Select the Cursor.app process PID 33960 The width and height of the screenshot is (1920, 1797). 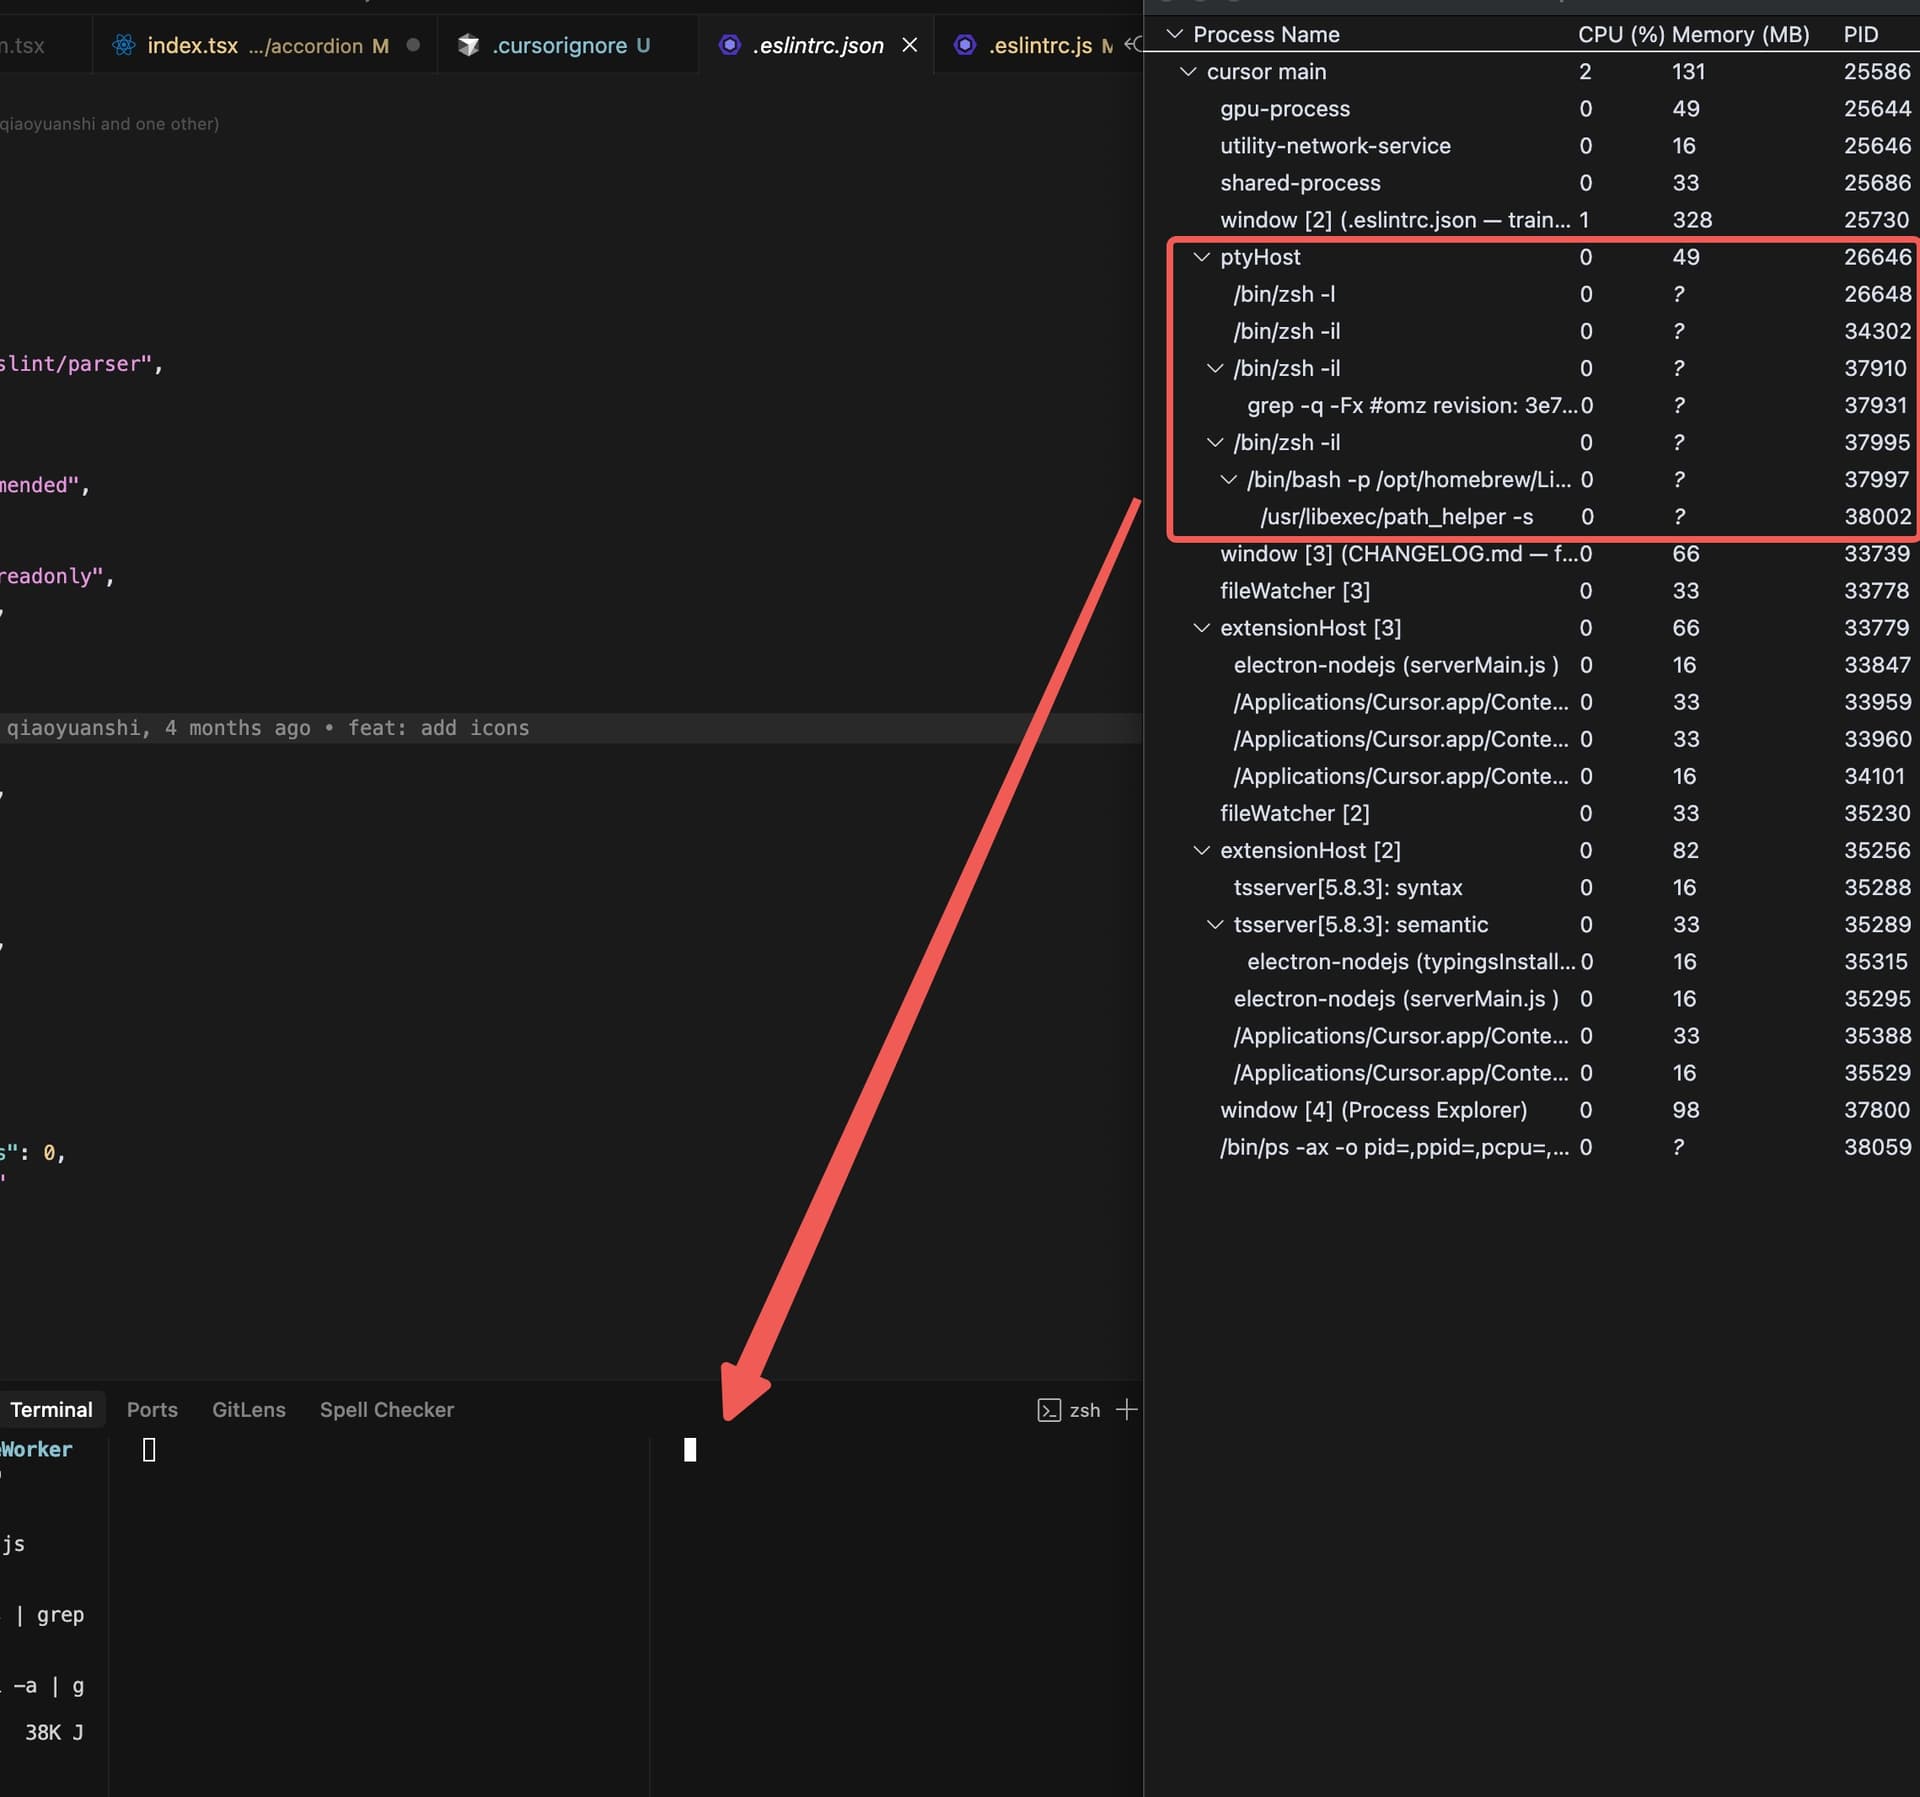[x=1532, y=739]
